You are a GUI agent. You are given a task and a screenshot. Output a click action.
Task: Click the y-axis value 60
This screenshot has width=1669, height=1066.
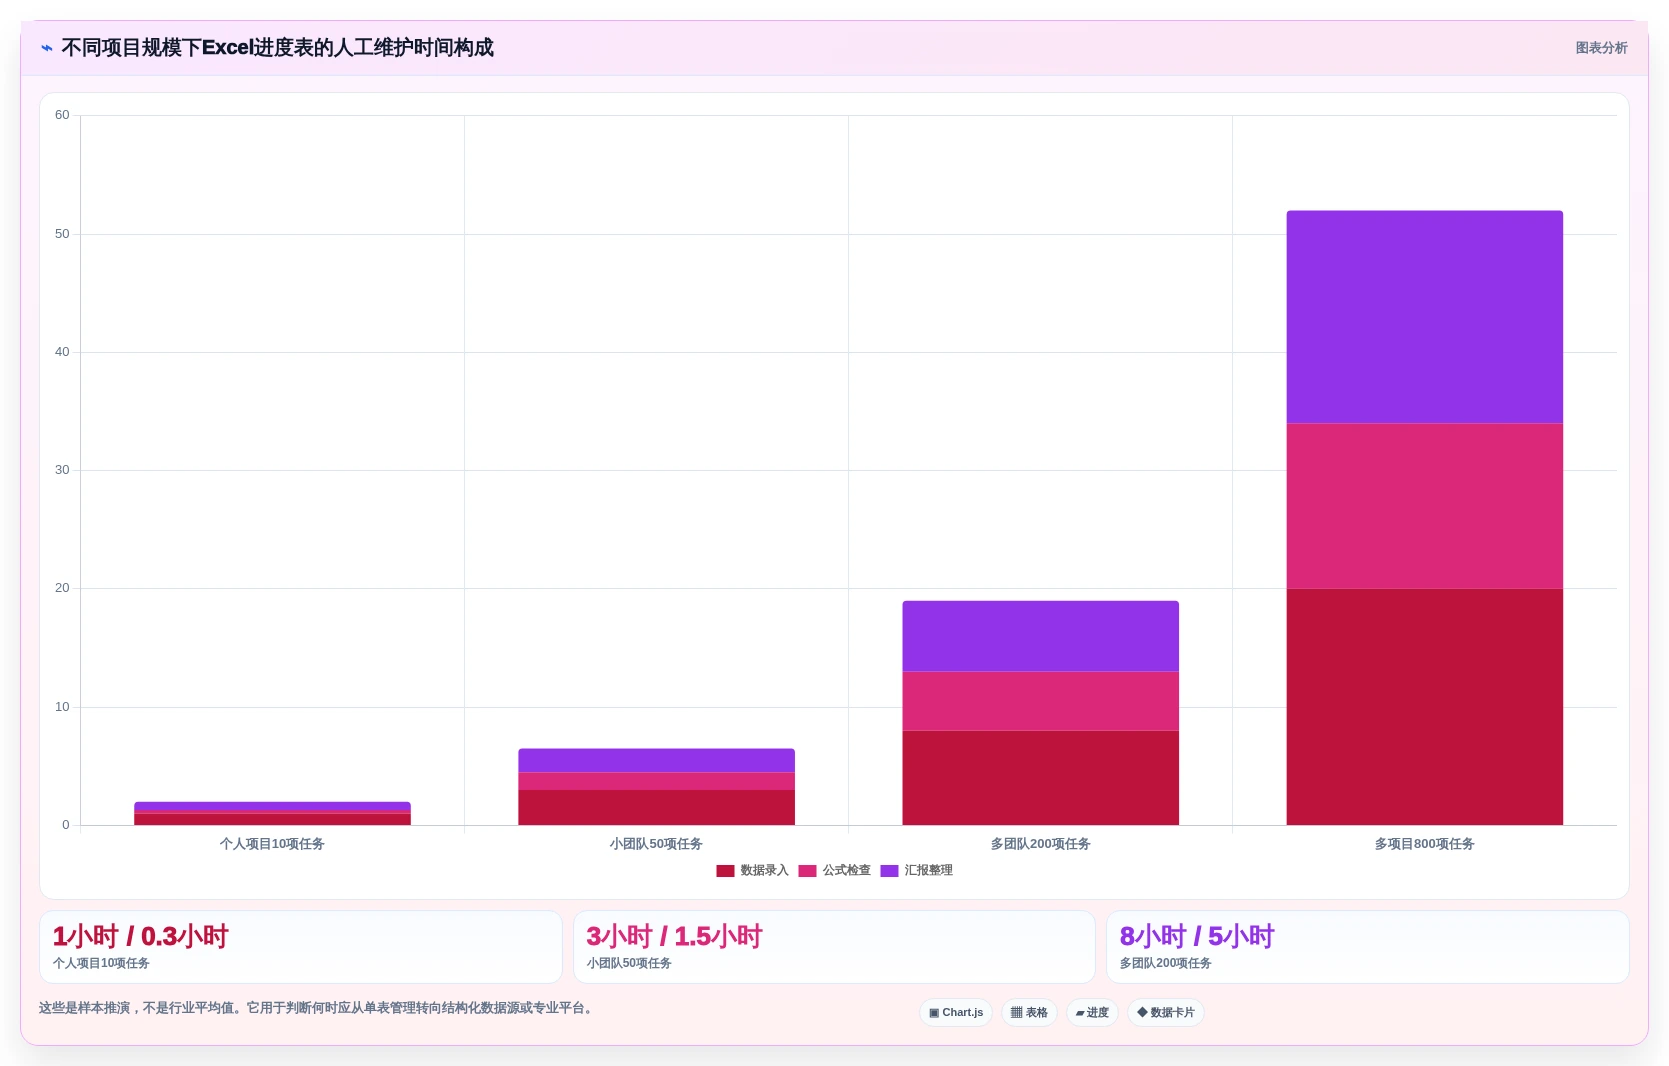click(x=62, y=115)
